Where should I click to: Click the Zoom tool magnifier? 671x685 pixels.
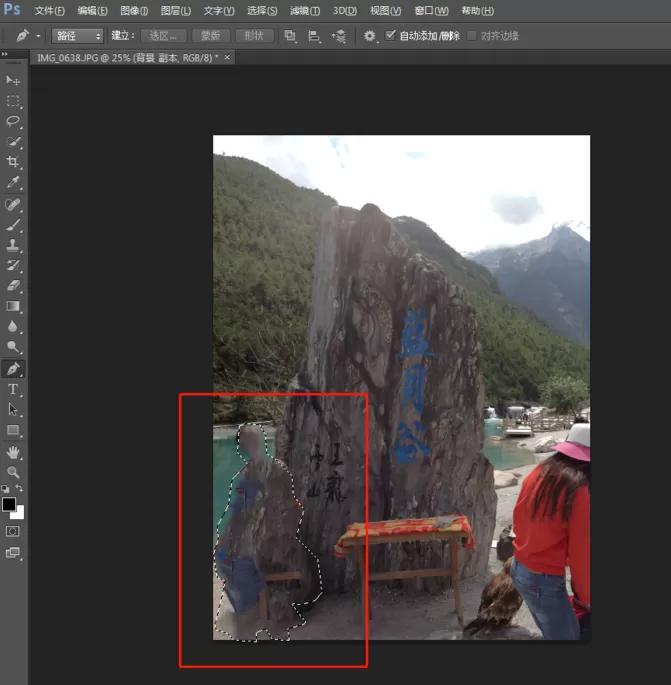(x=13, y=472)
